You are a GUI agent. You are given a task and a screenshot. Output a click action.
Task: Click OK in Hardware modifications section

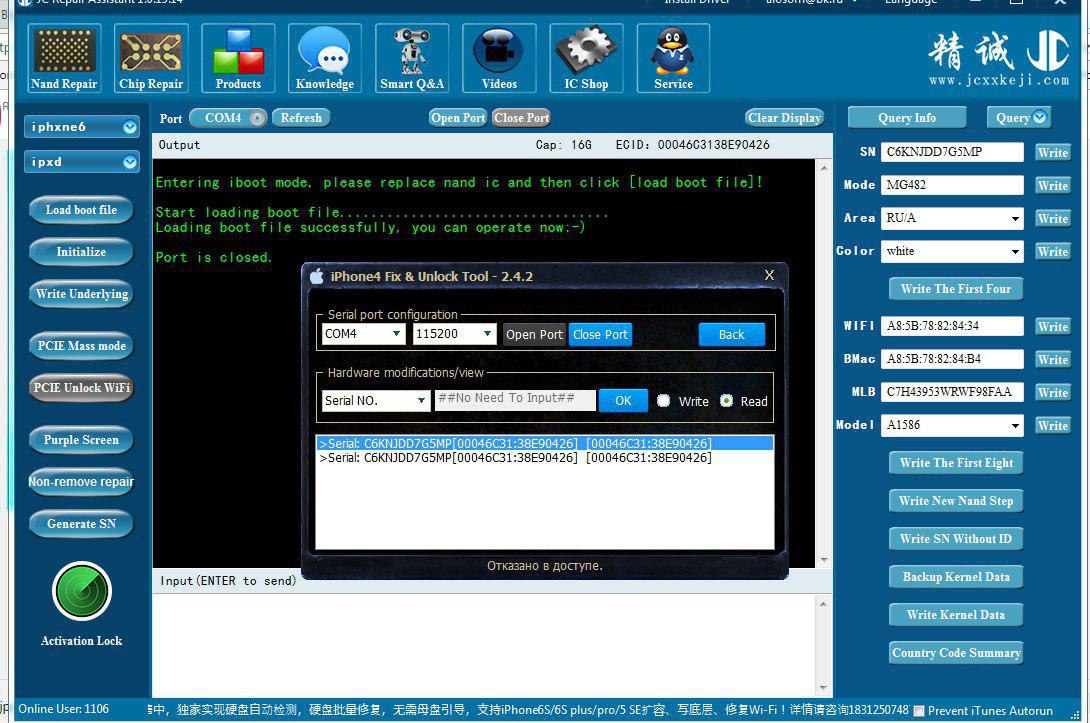tap(623, 400)
